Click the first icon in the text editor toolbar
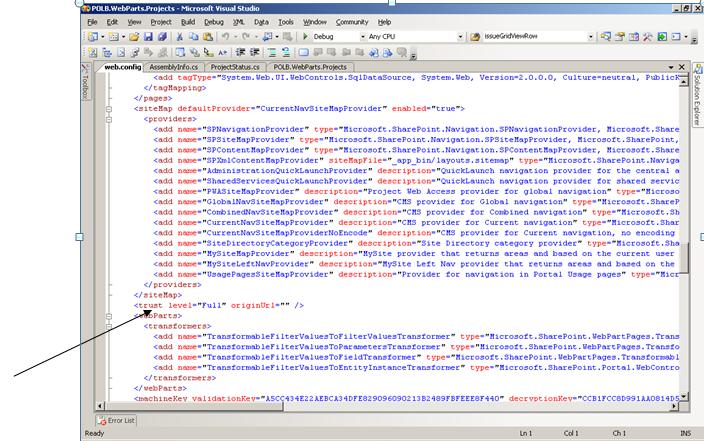The width and height of the screenshot is (704, 441). [x=93, y=53]
